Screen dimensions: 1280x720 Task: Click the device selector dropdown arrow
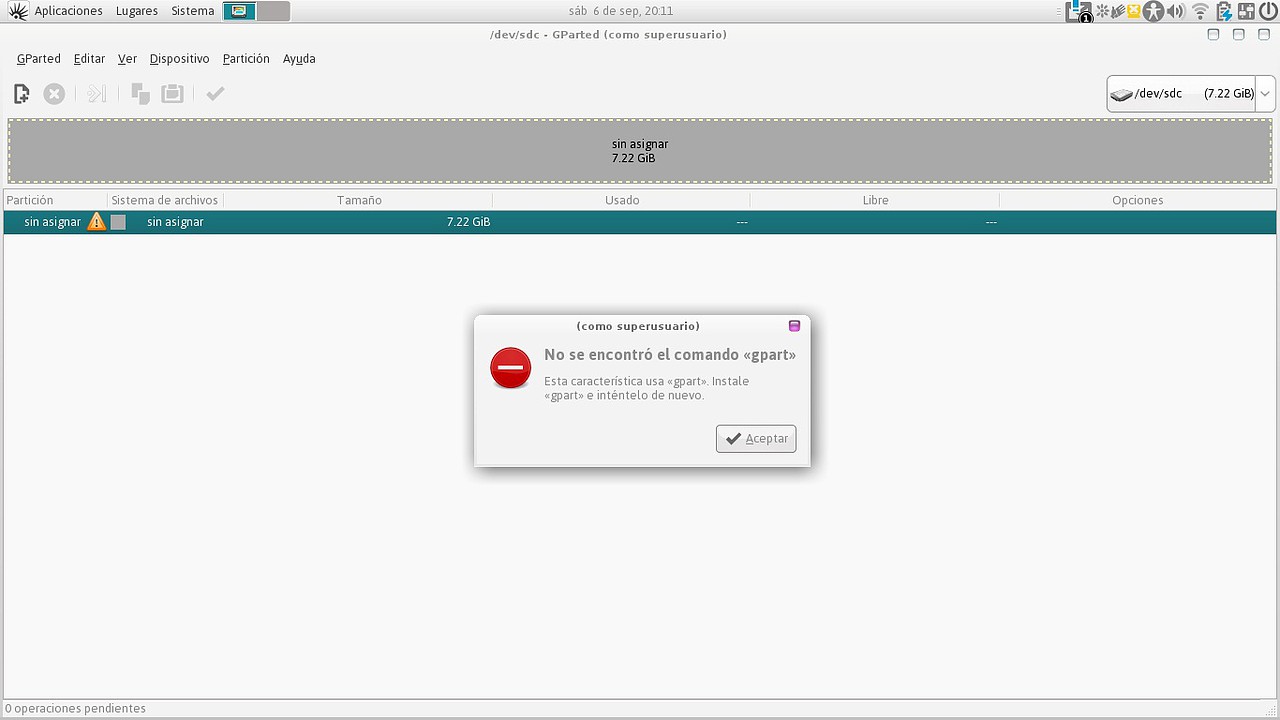pyautogui.click(x=1265, y=94)
